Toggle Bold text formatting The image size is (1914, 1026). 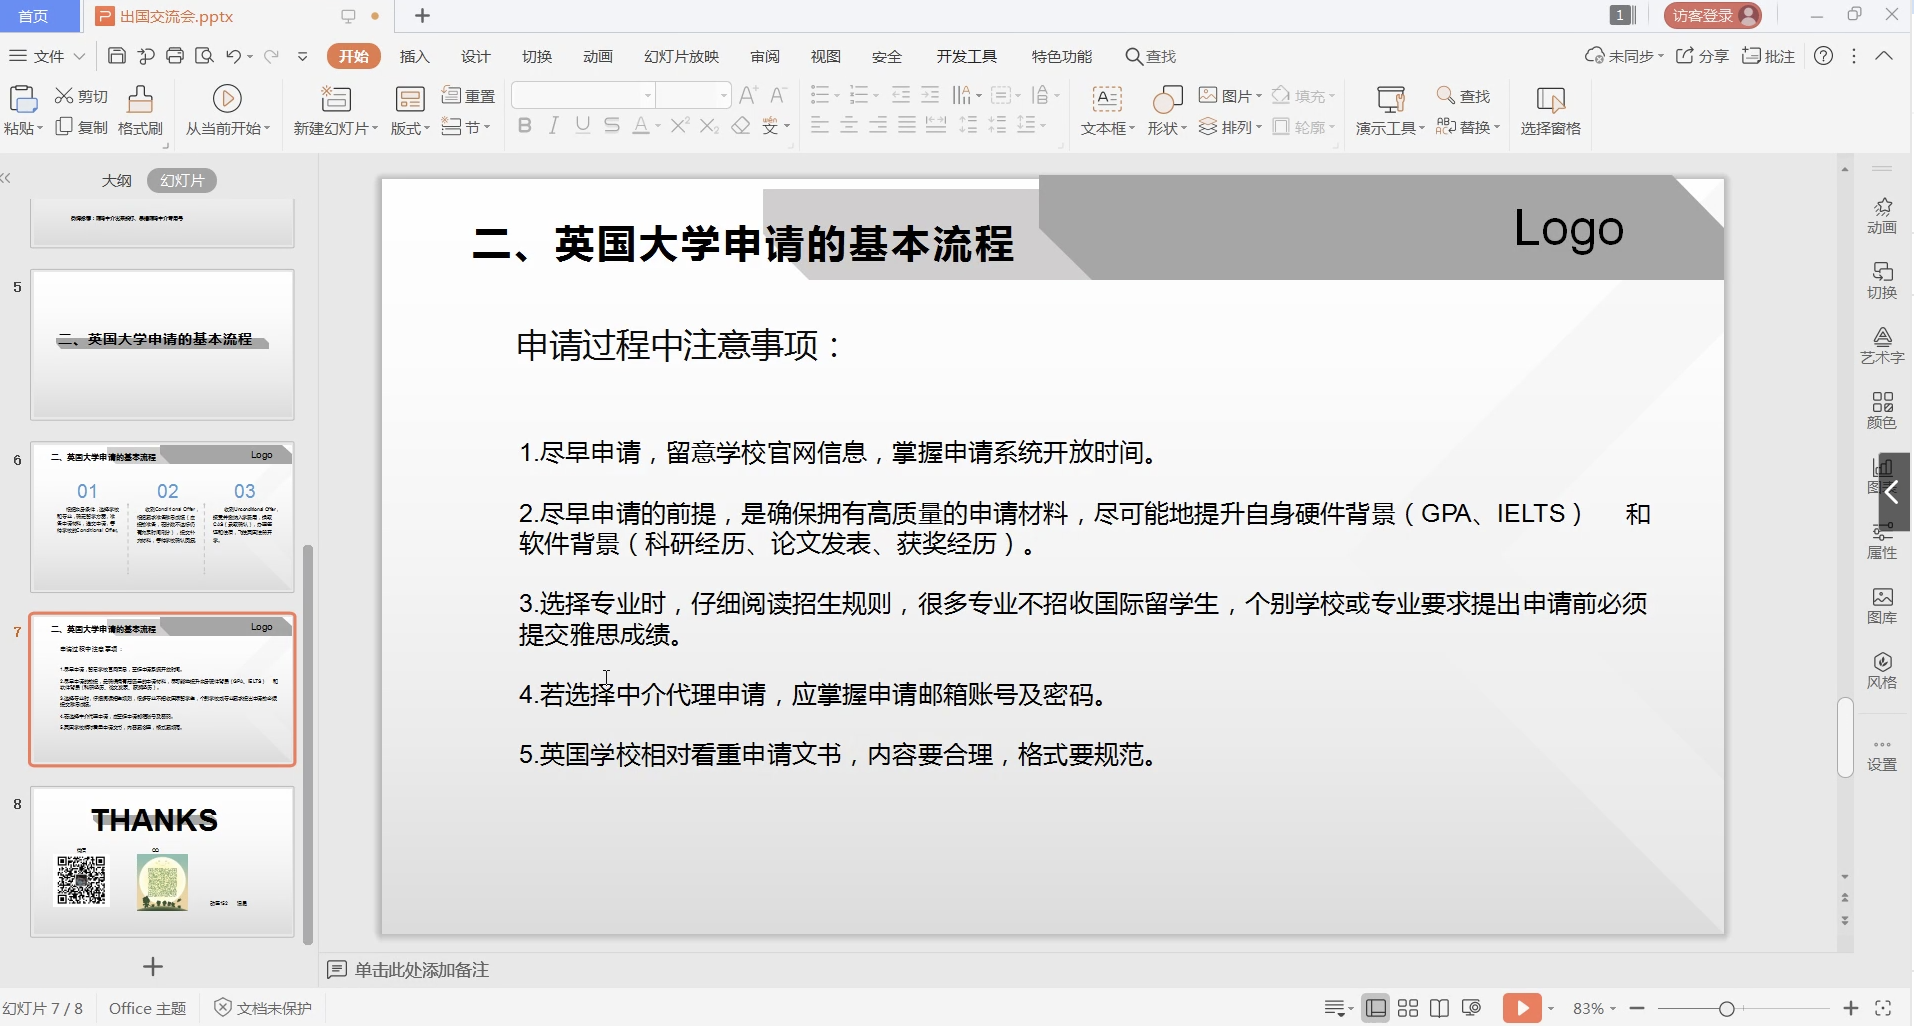click(525, 125)
